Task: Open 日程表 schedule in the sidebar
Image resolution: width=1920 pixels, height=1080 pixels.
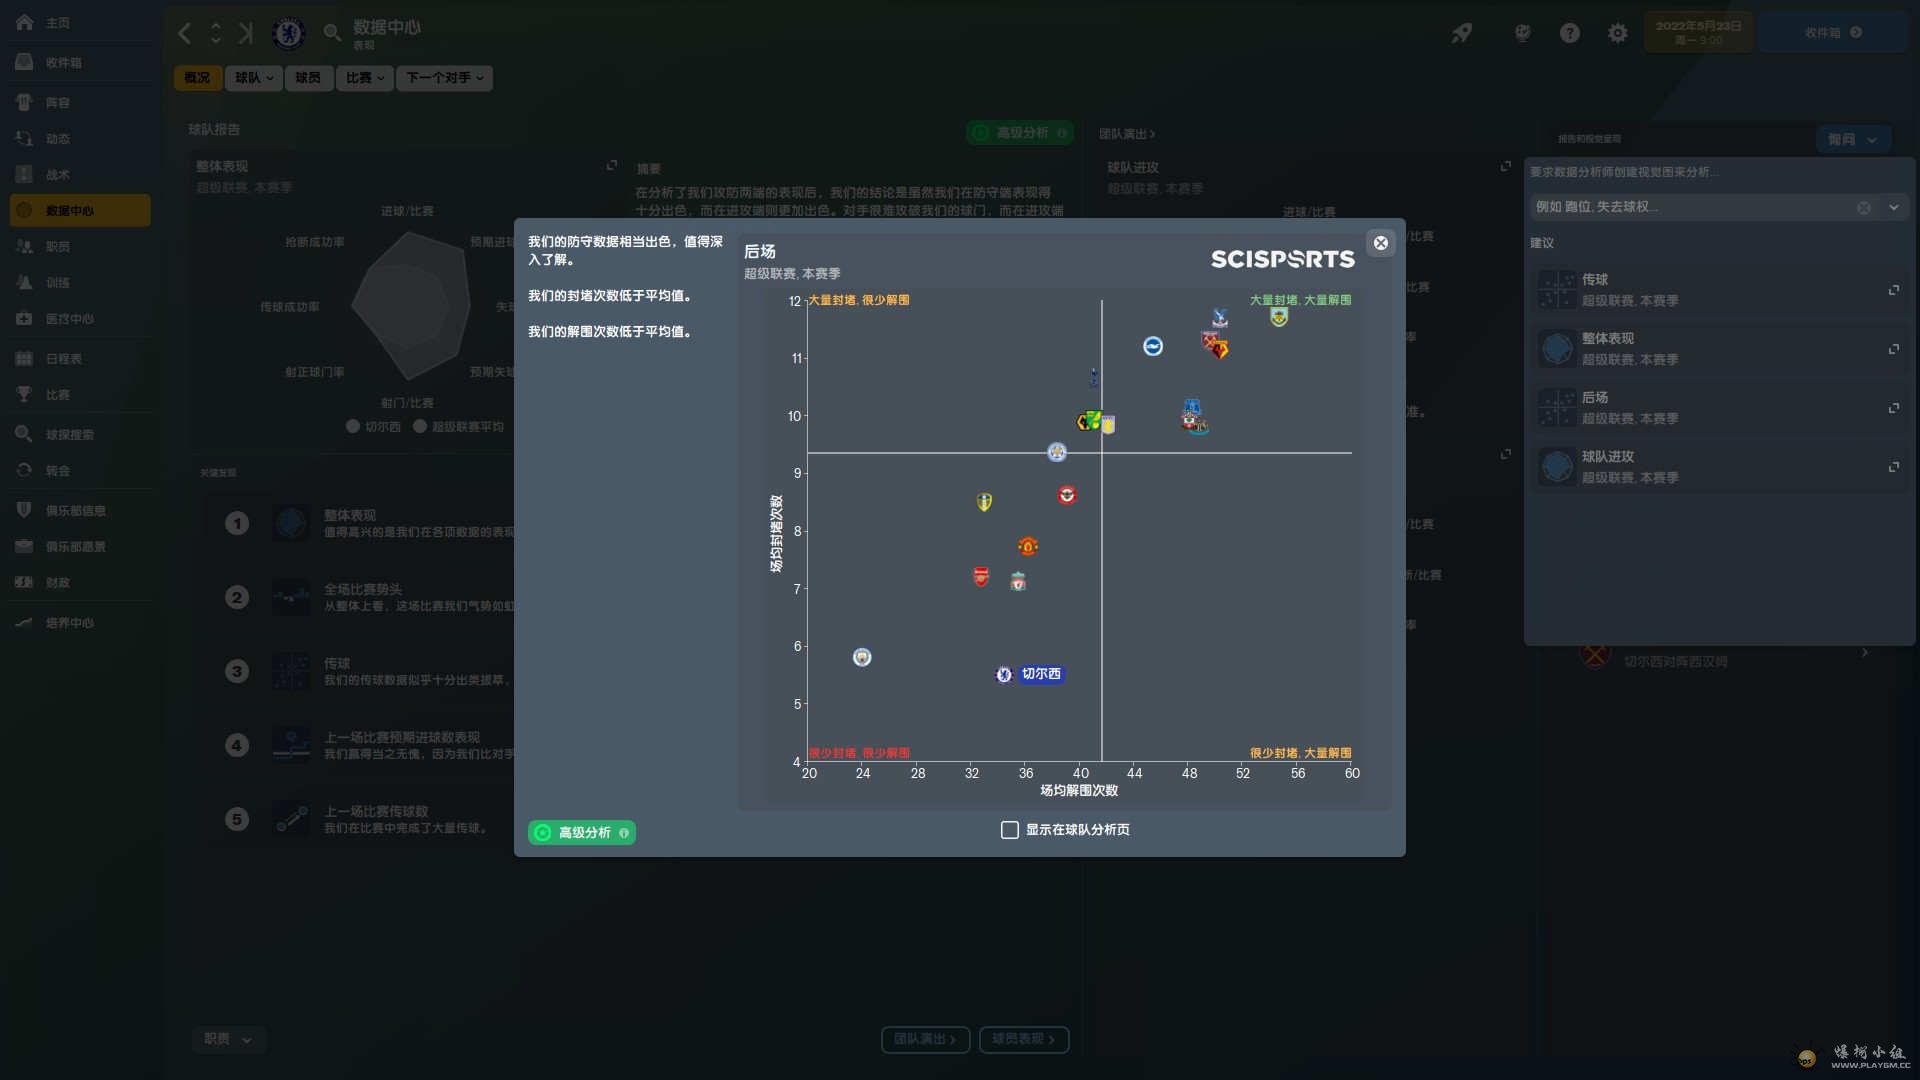Action: pyautogui.click(x=80, y=358)
